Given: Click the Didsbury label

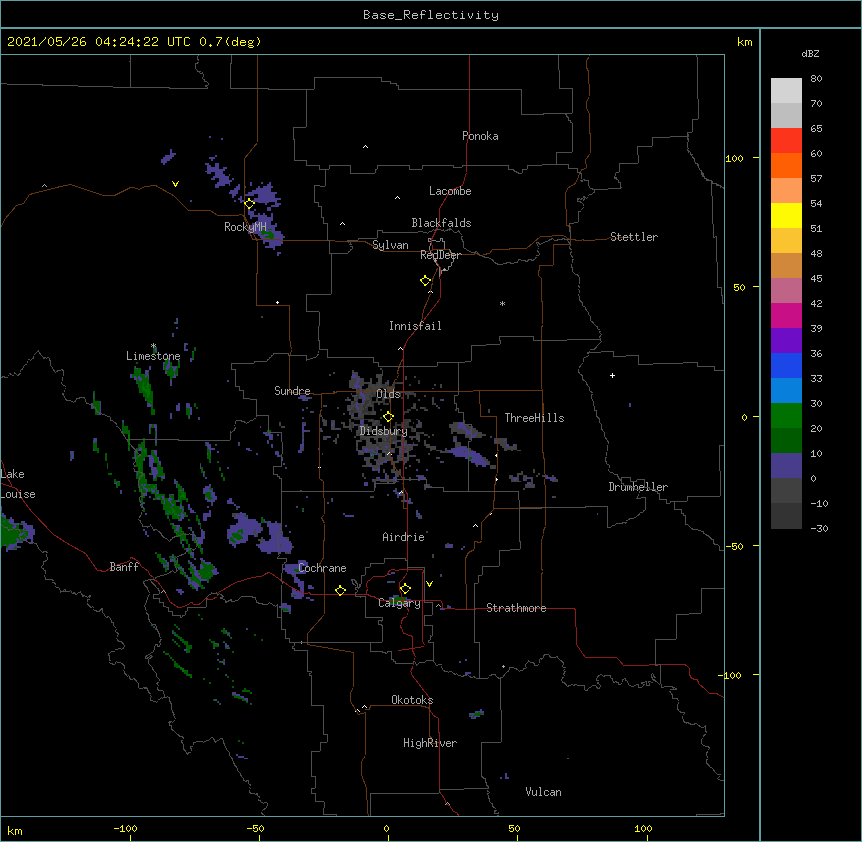Looking at the screenshot, I should pos(384,431).
